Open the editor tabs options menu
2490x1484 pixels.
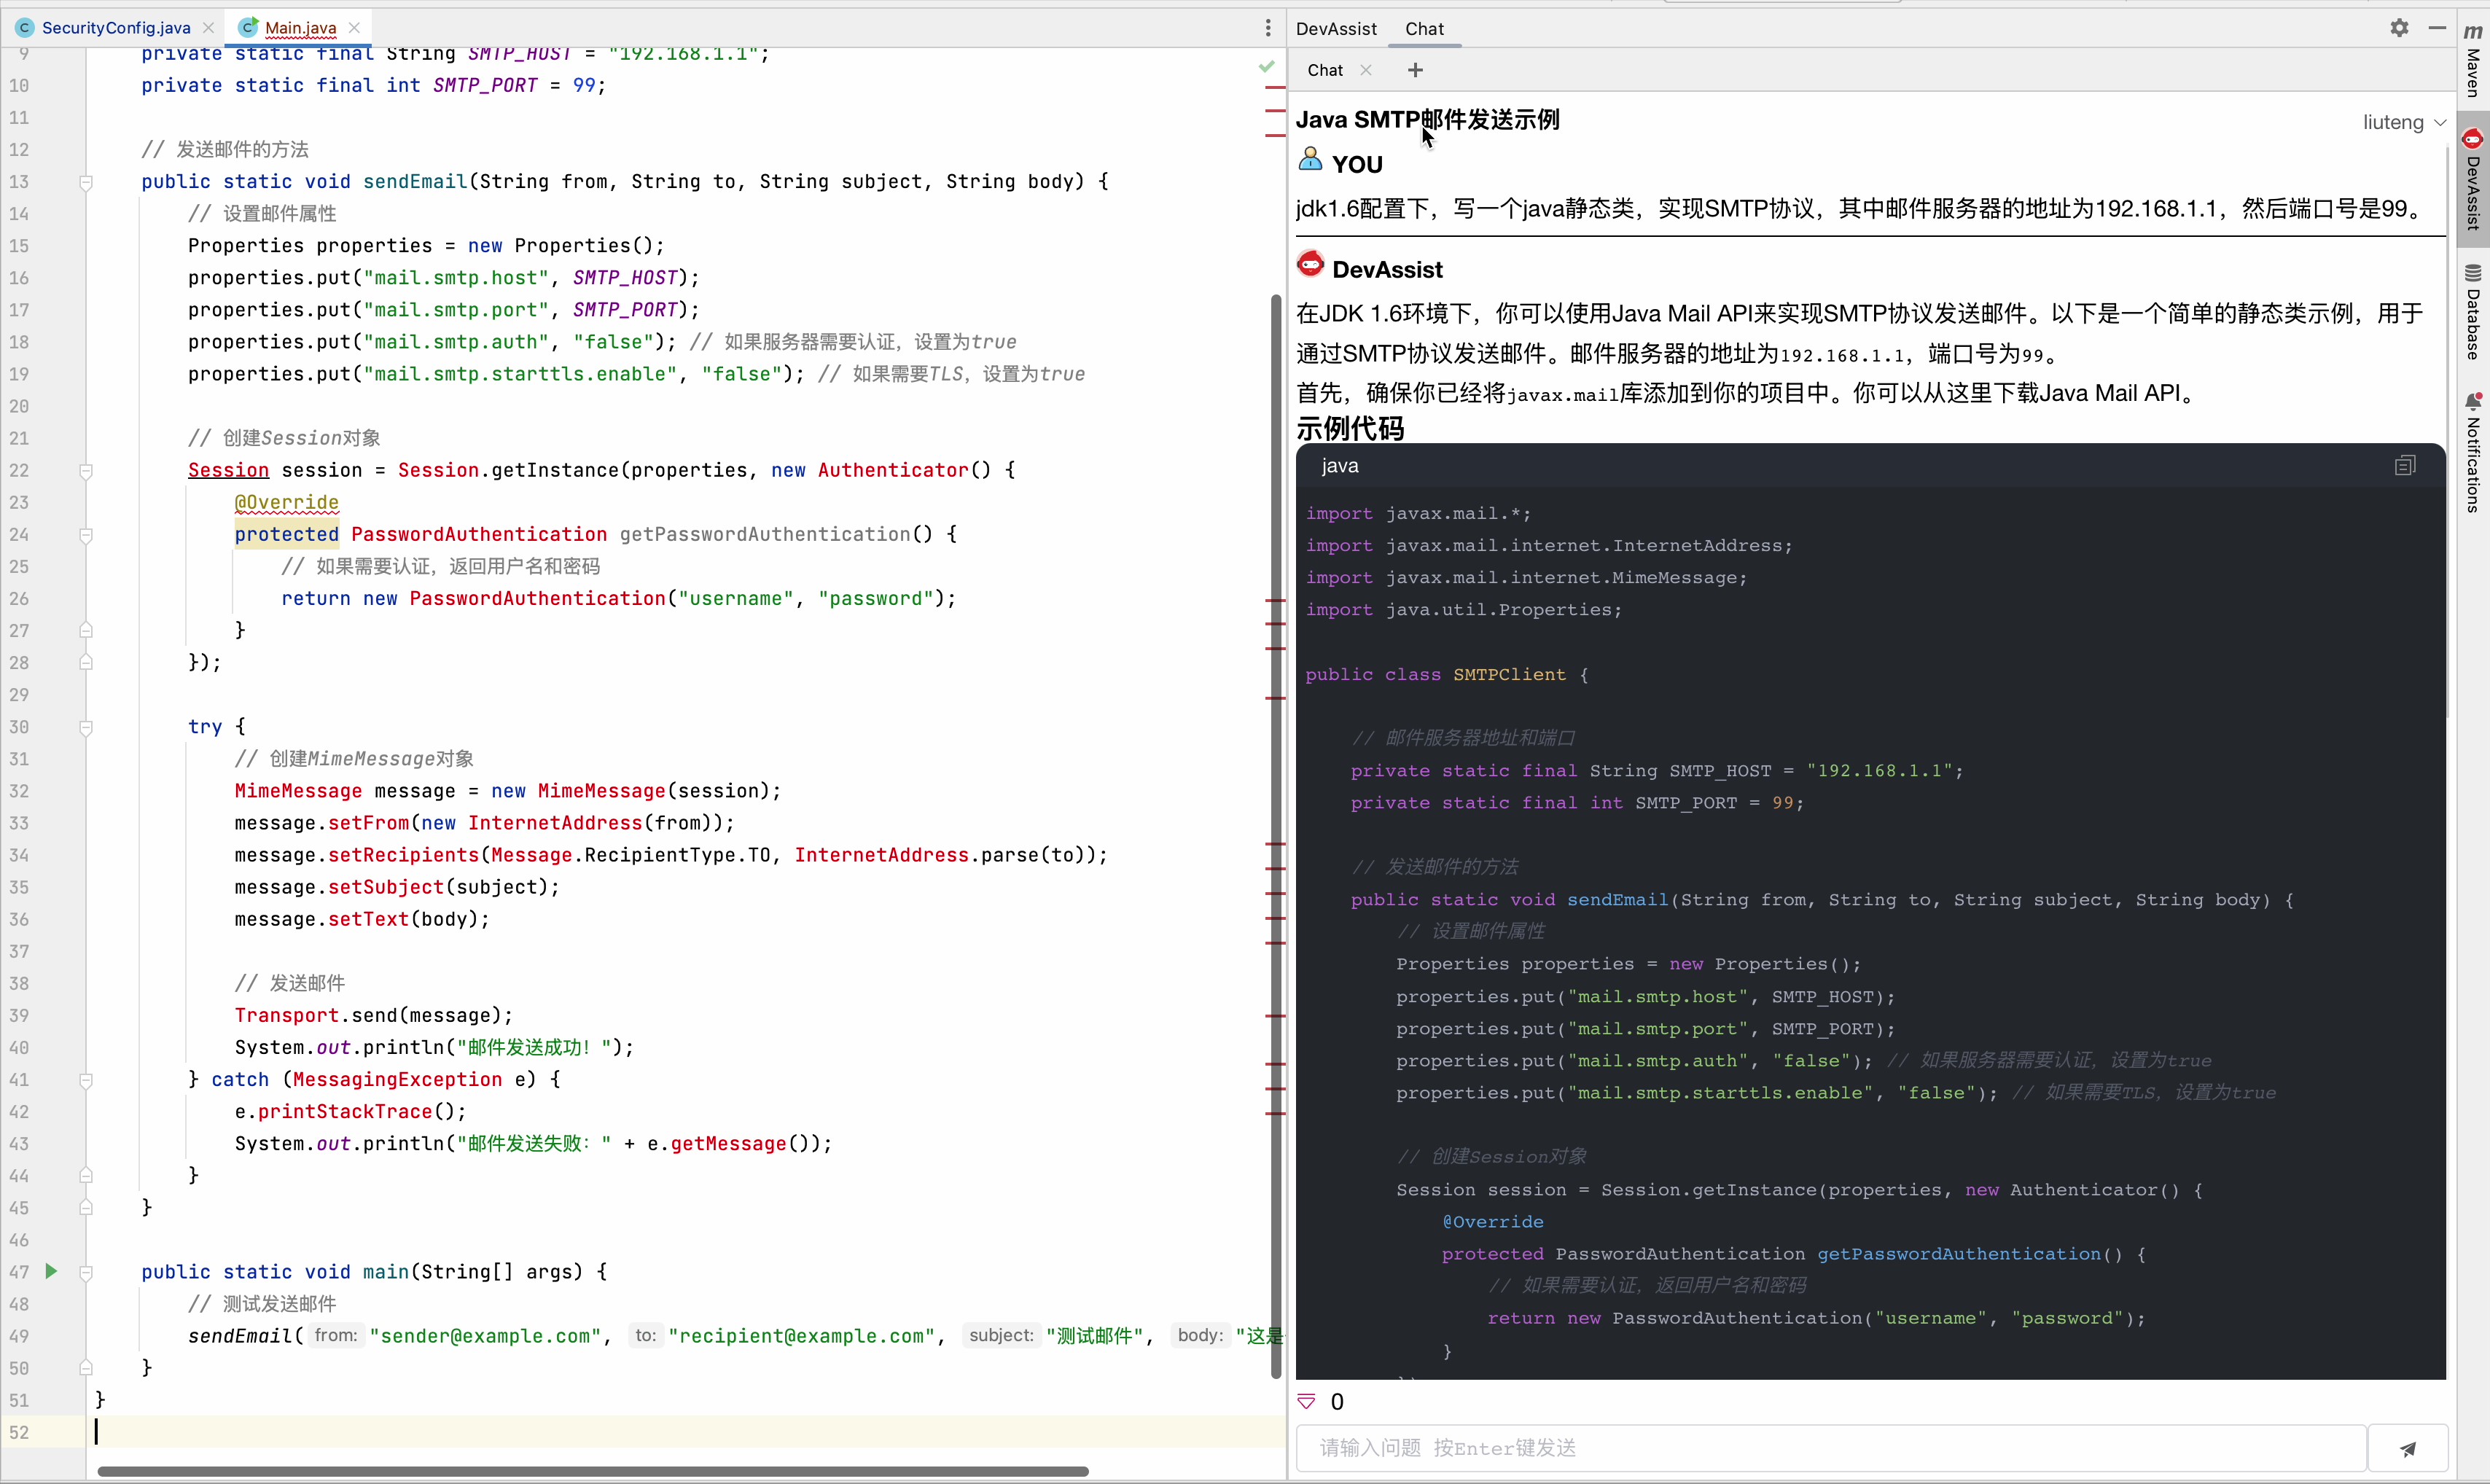coord(1268,28)
